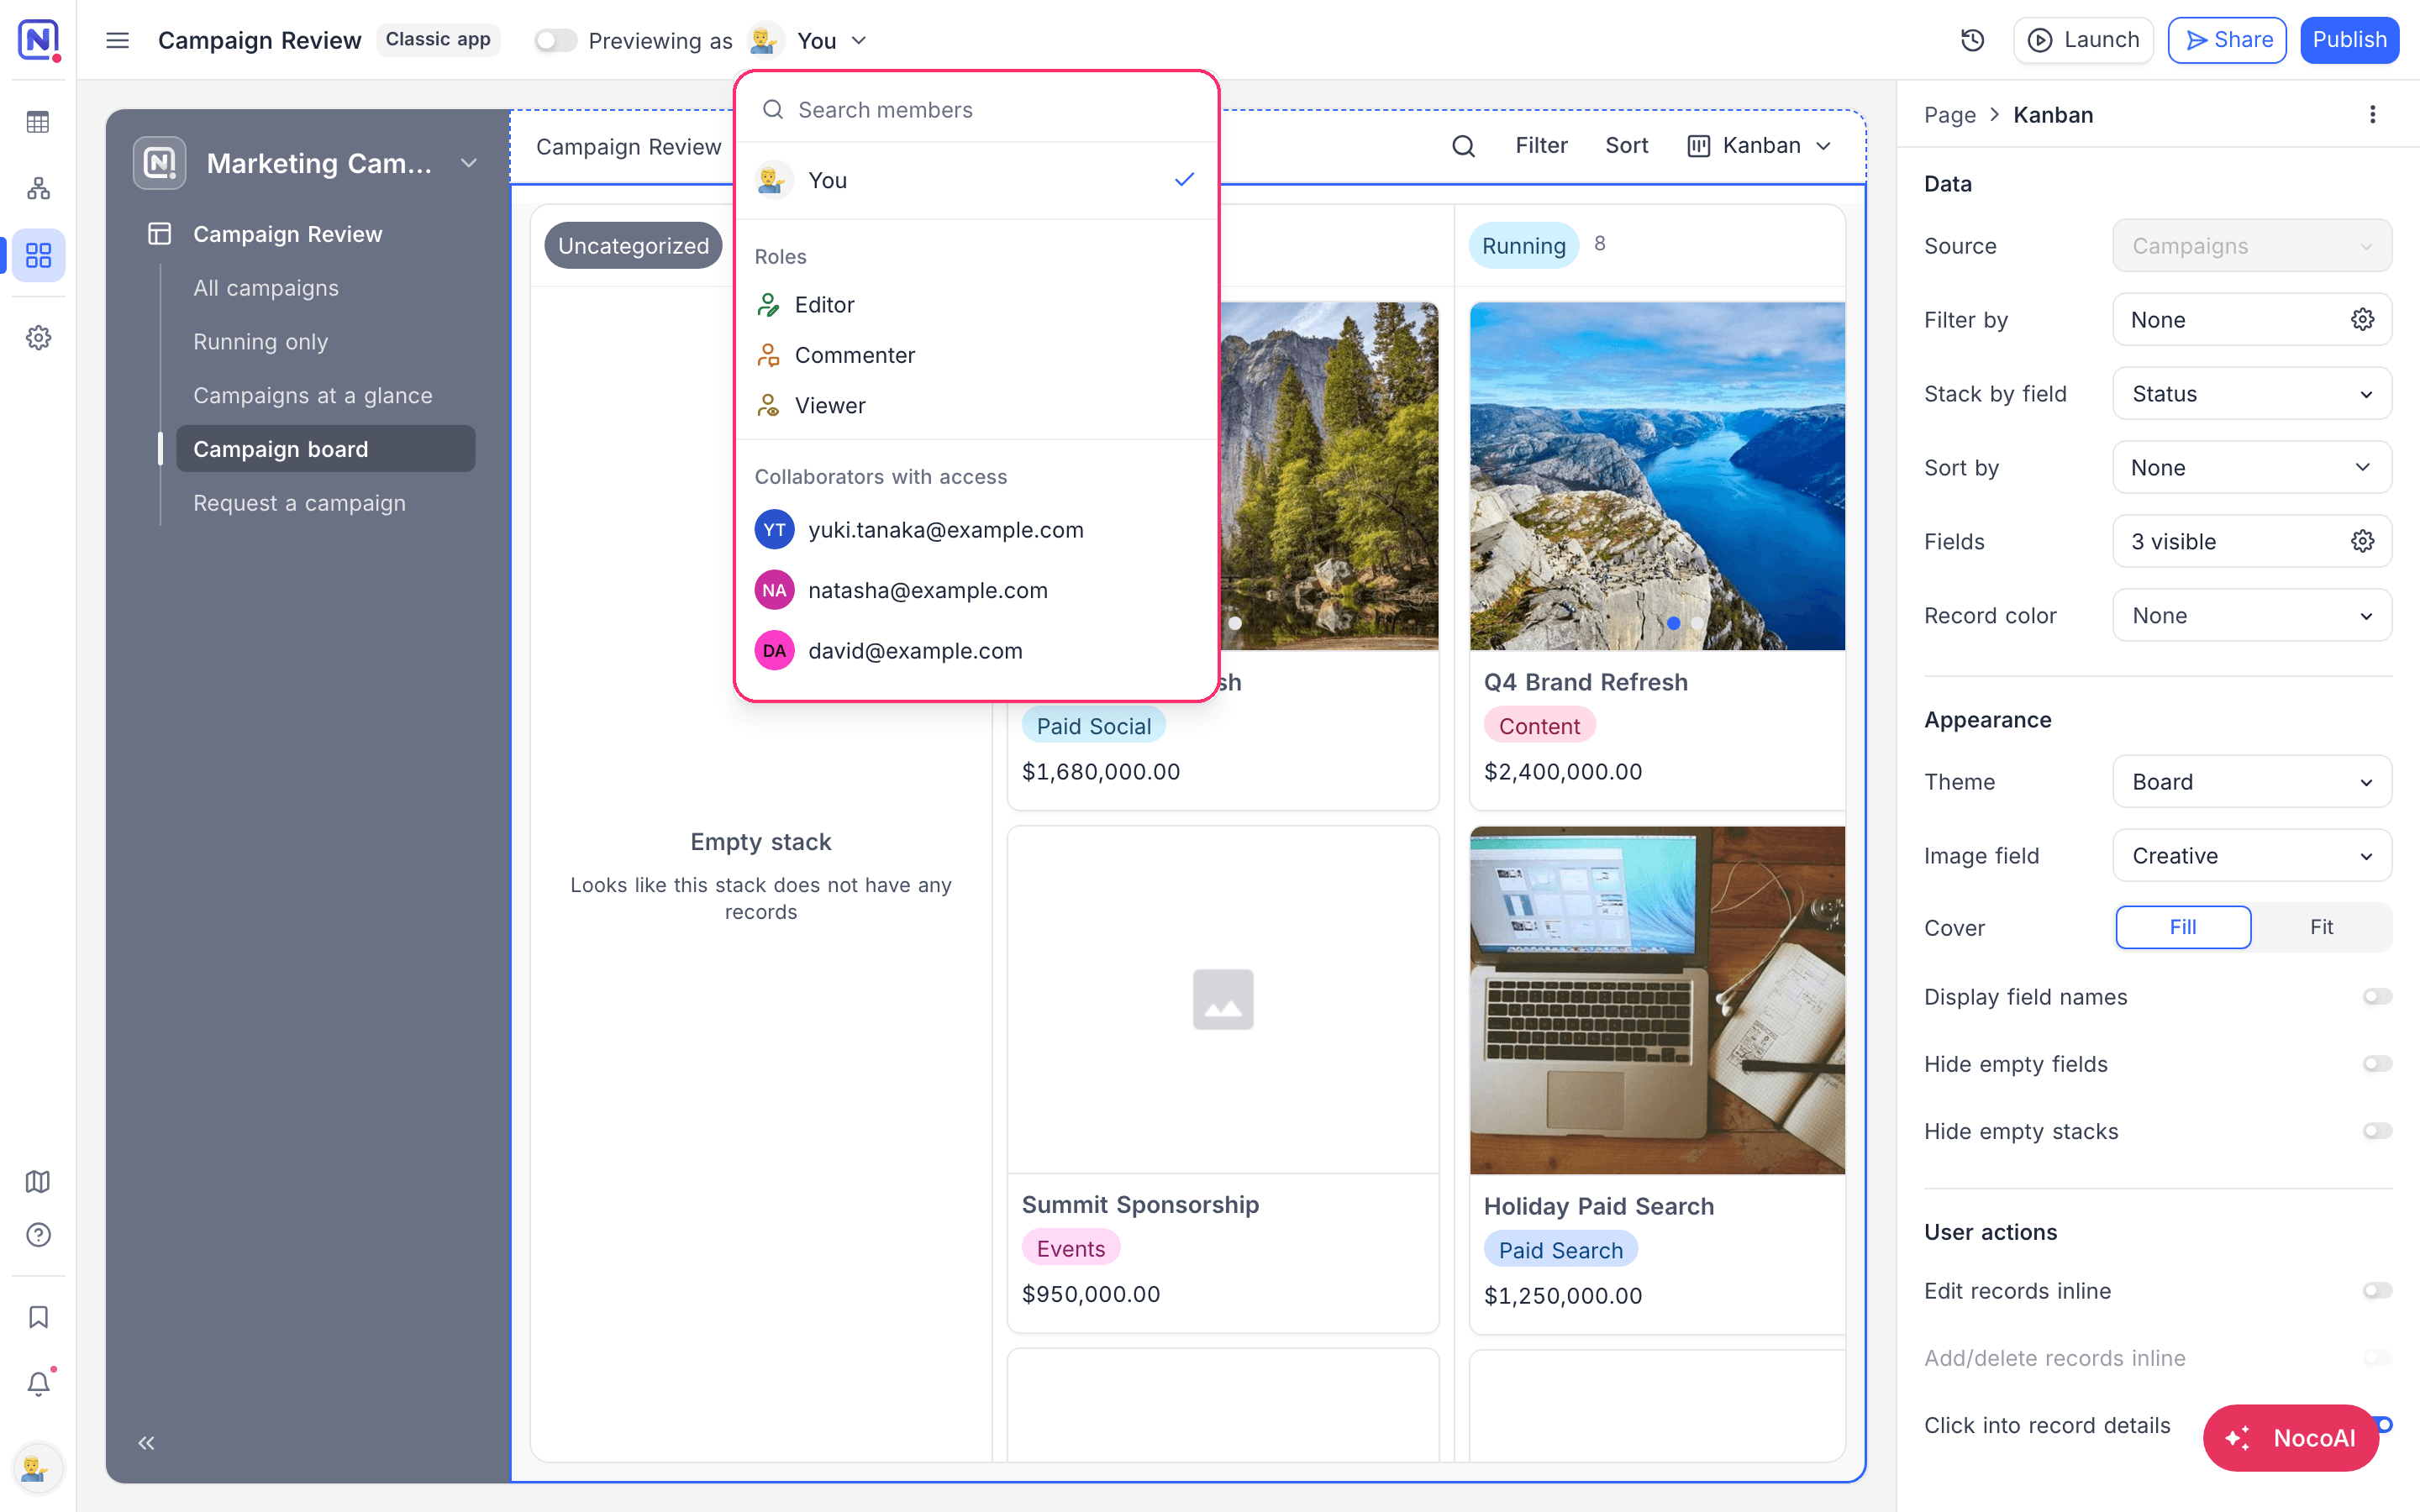Screen dimensions: 2420x1512
Task: Click the kanban search magnifier icon
Action: point(1463,146)
